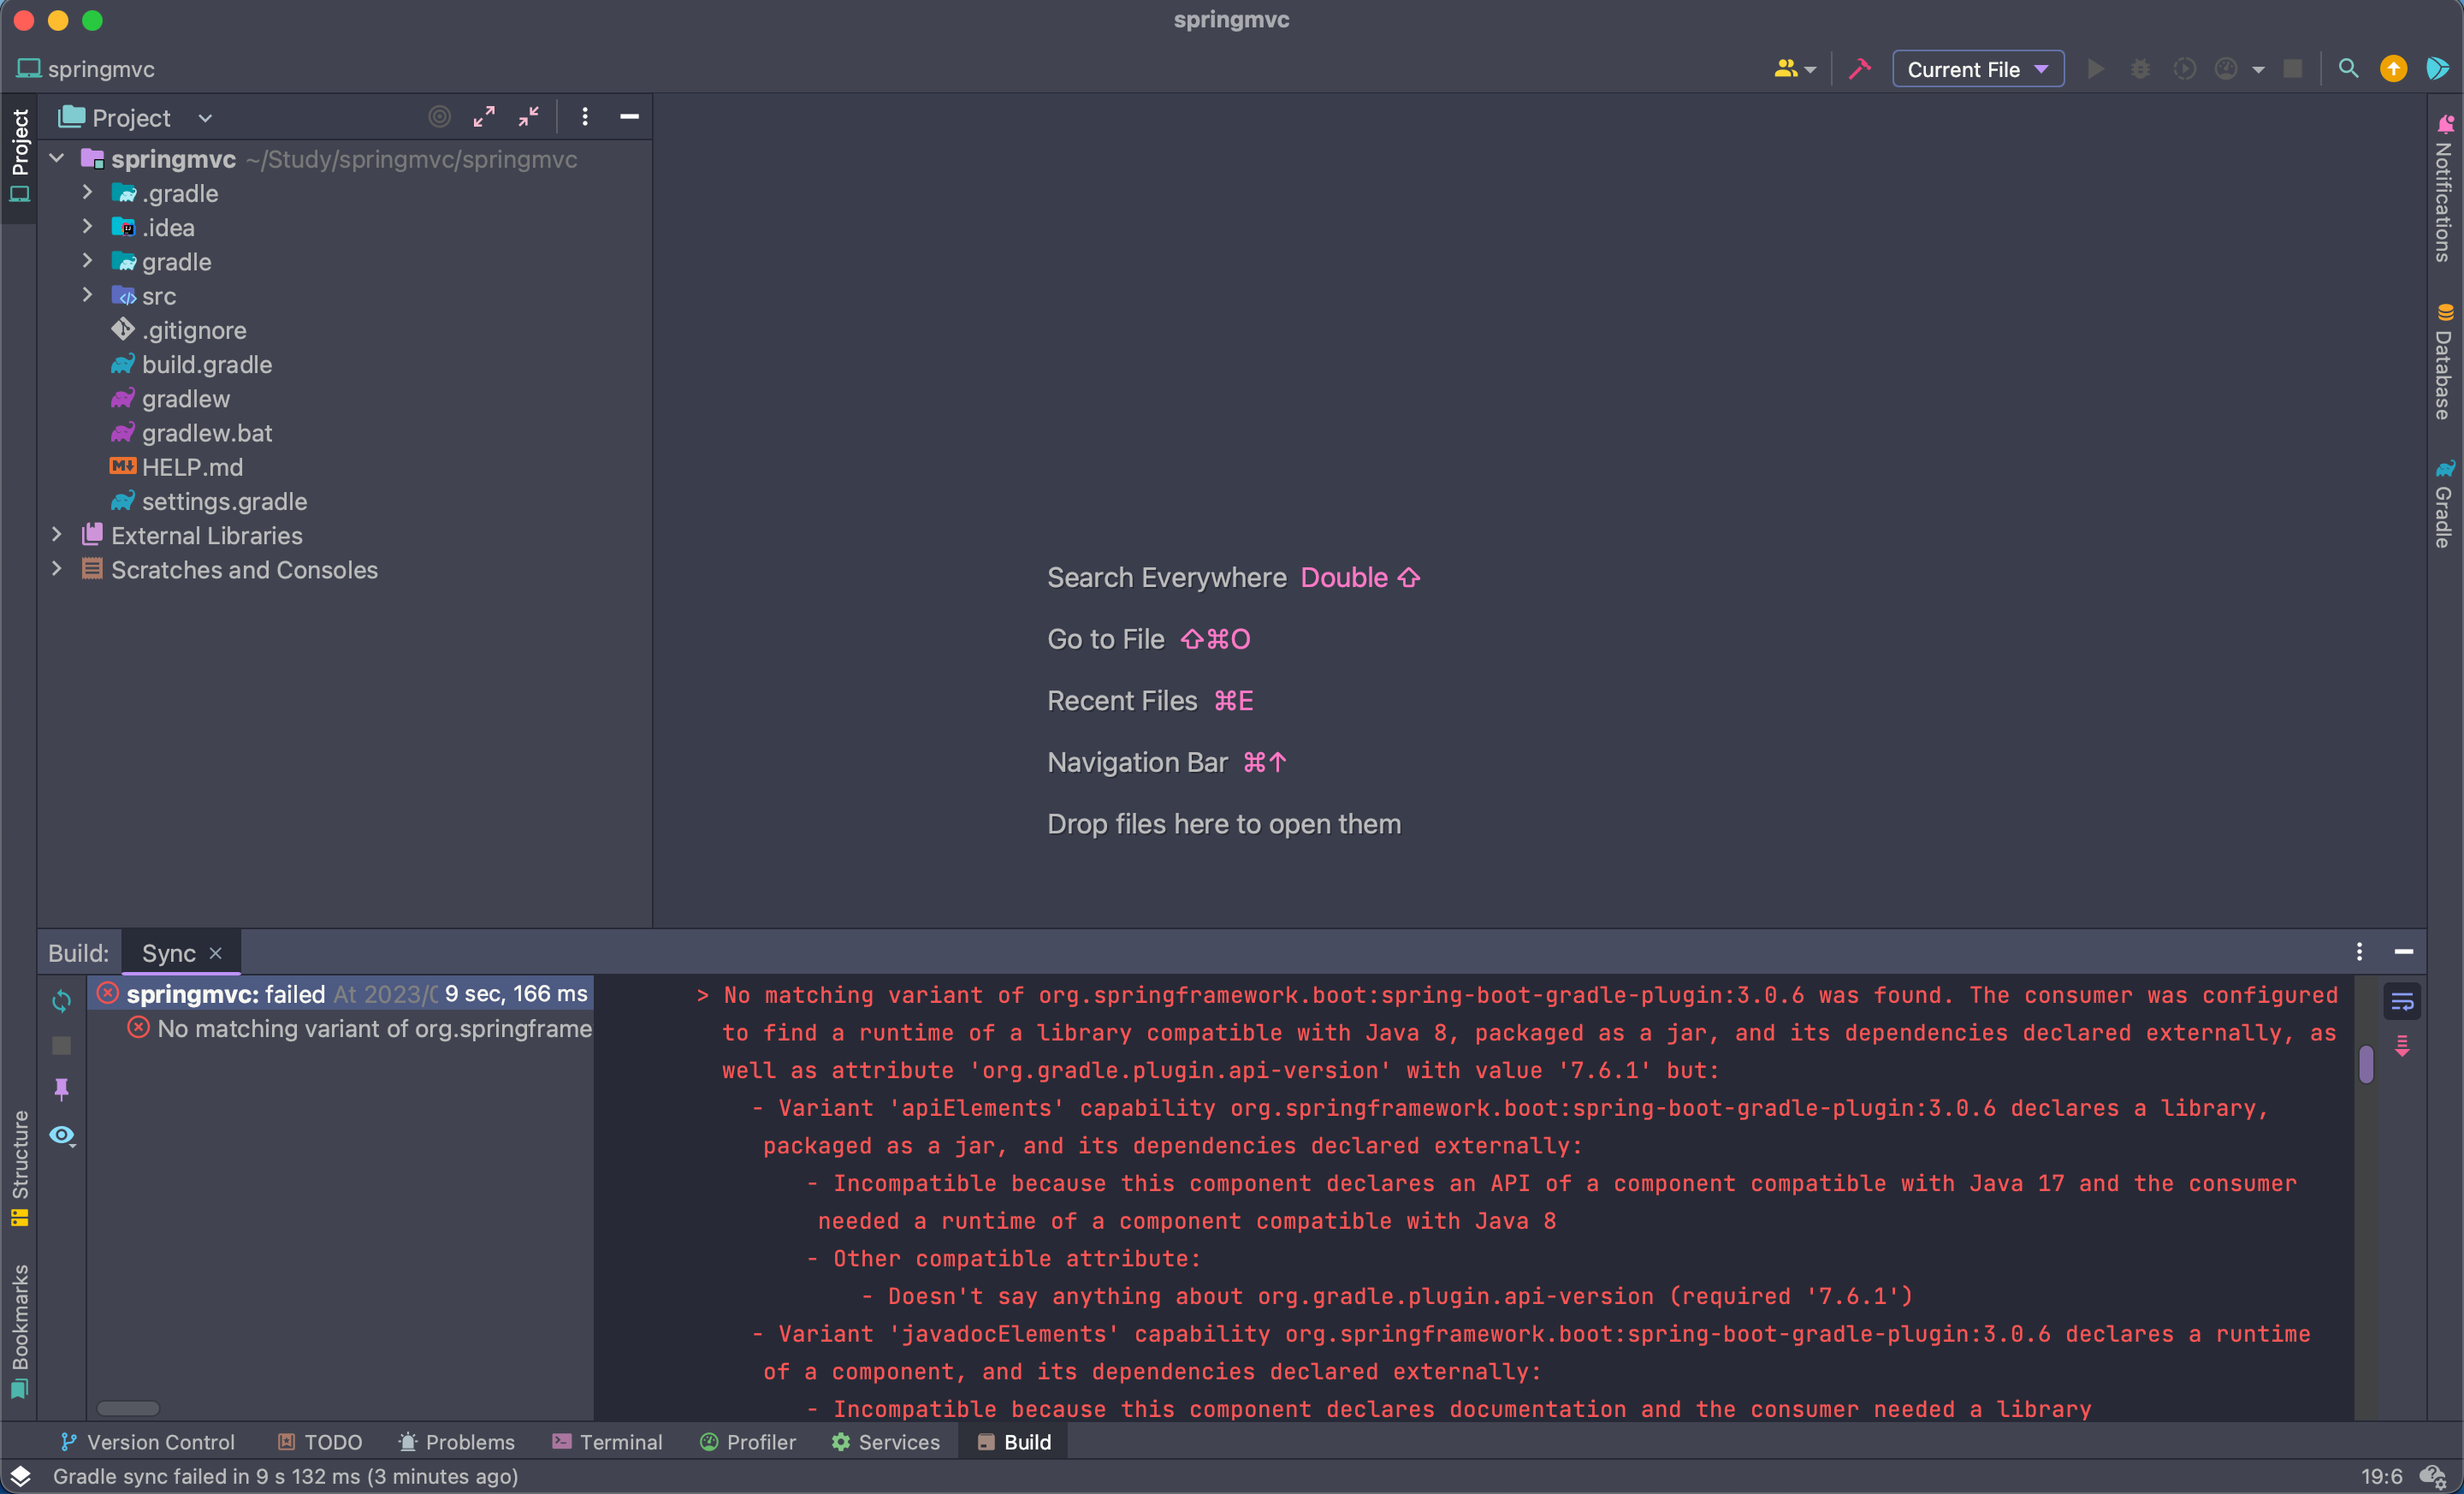Hide the Project tool window
This screenshot has width=2464, height=1494.
pyautogui.click(x=629, y=117)
